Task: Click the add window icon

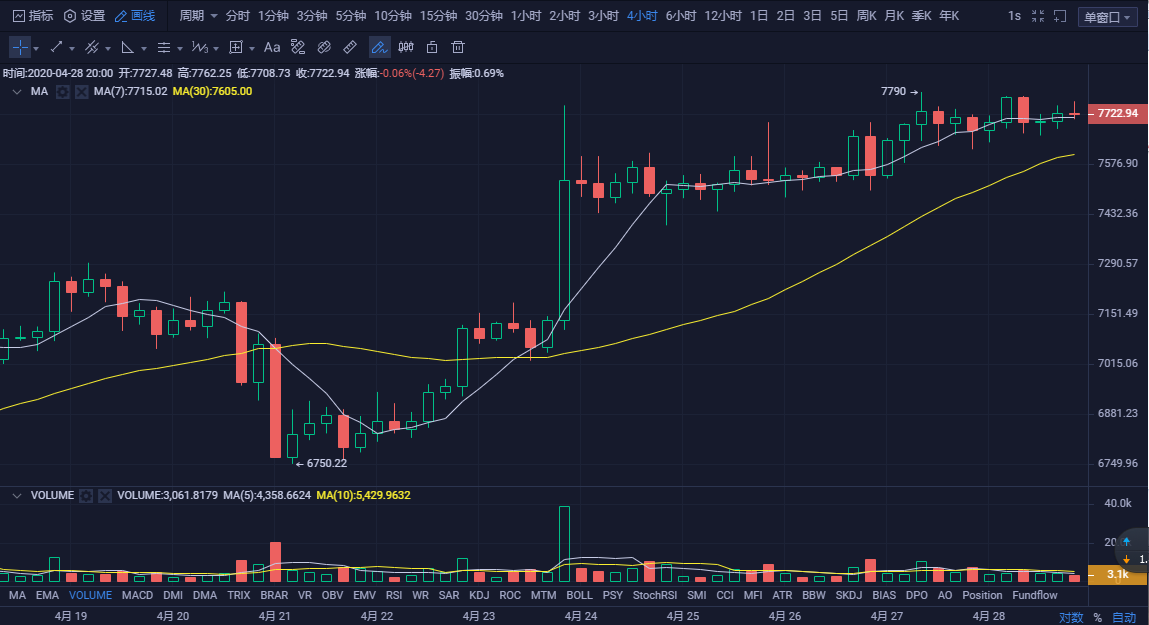Action: coord(1060,15)
